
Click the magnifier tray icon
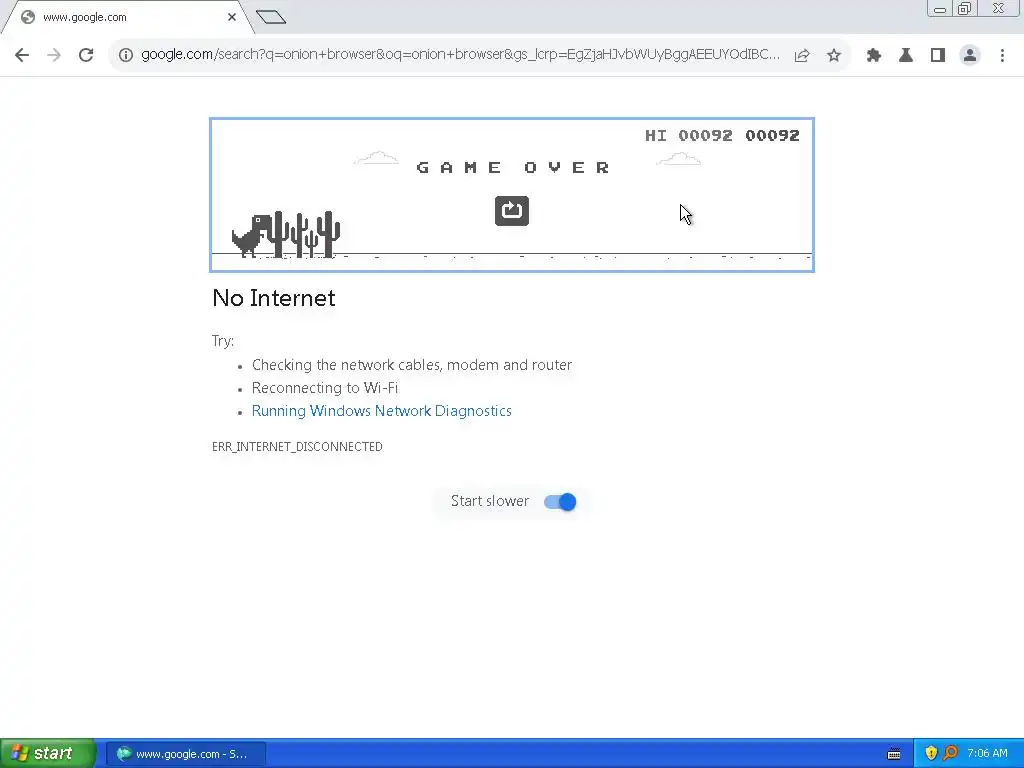point(950,754)
